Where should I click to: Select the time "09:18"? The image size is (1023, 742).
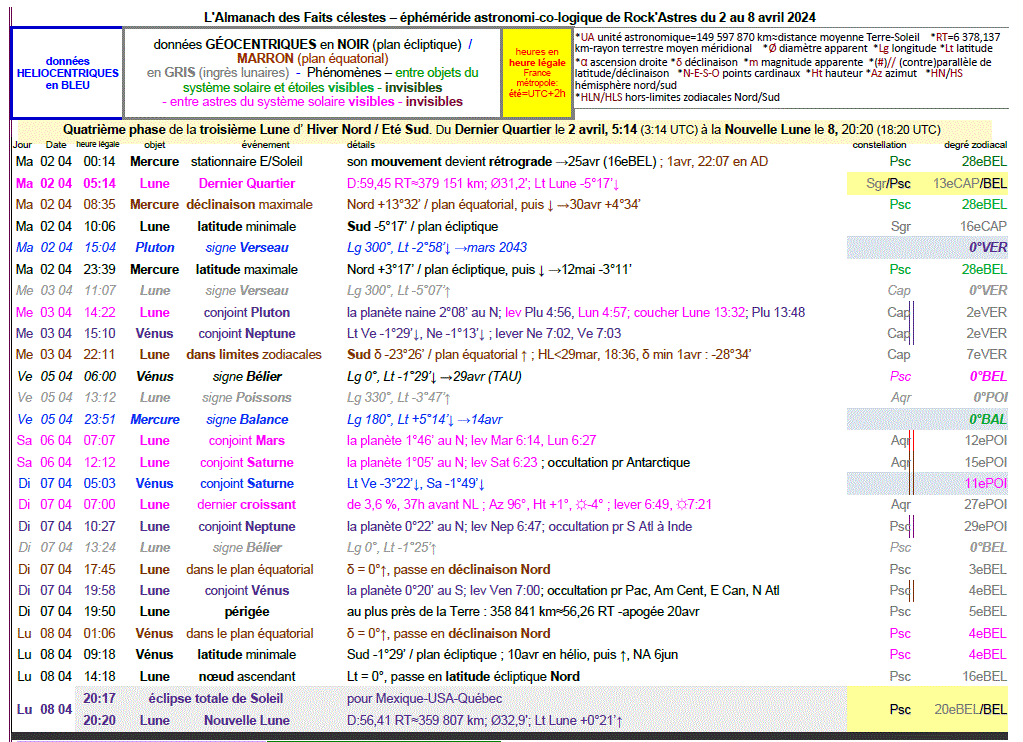[x=99, y=655]
